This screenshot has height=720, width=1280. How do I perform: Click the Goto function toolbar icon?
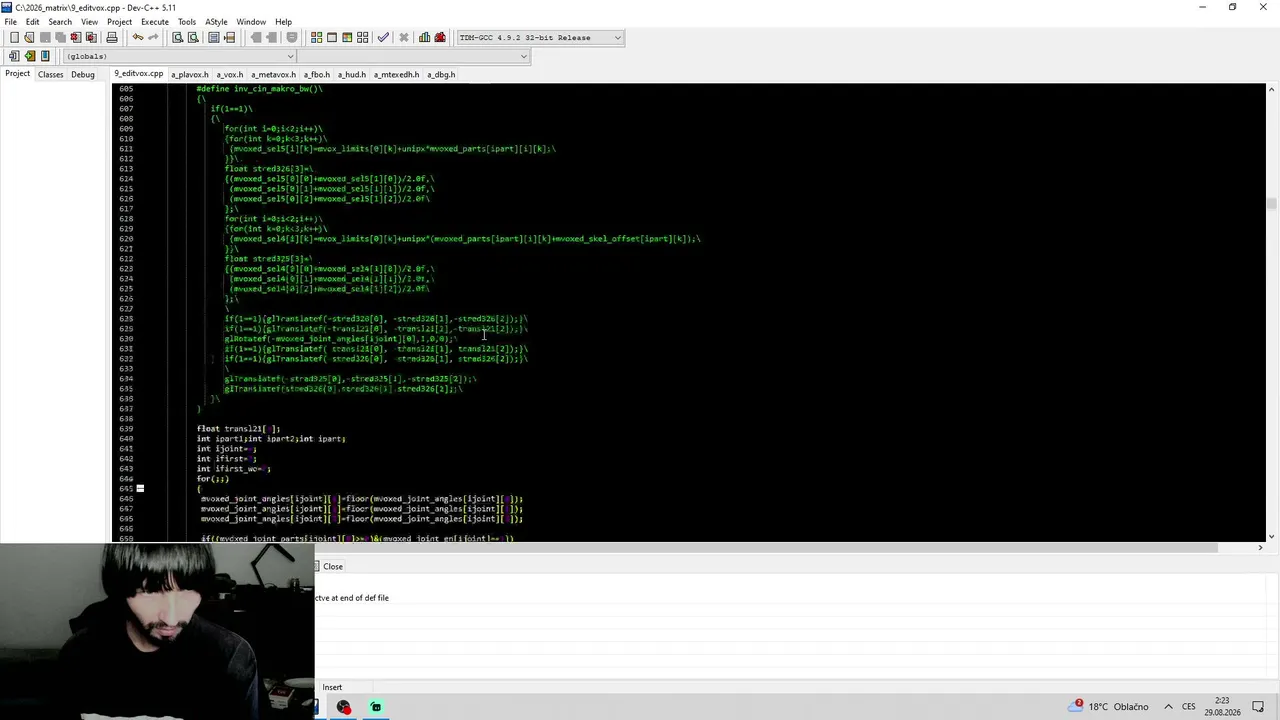(213, 37)
